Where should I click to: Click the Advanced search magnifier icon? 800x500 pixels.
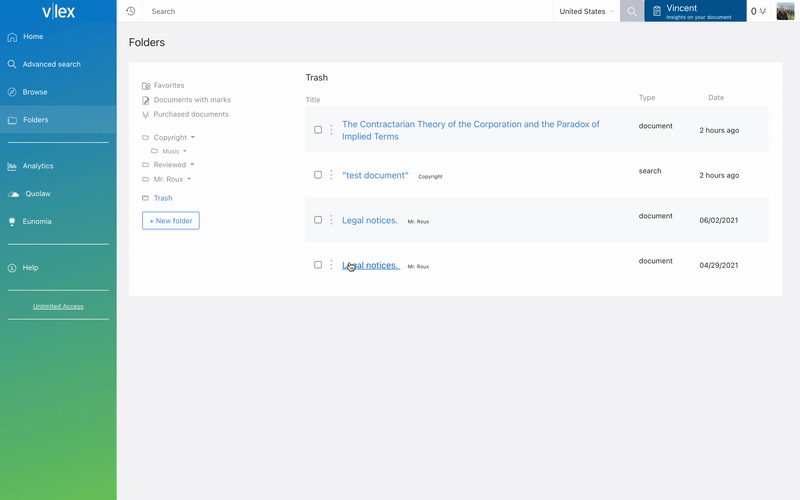point(12,64)
